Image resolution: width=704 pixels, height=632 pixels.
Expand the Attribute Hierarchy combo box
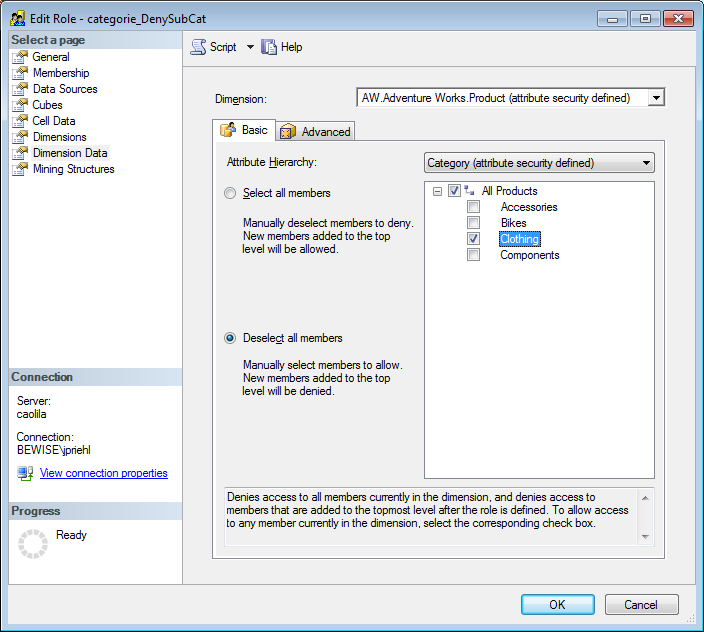point(647,163)
